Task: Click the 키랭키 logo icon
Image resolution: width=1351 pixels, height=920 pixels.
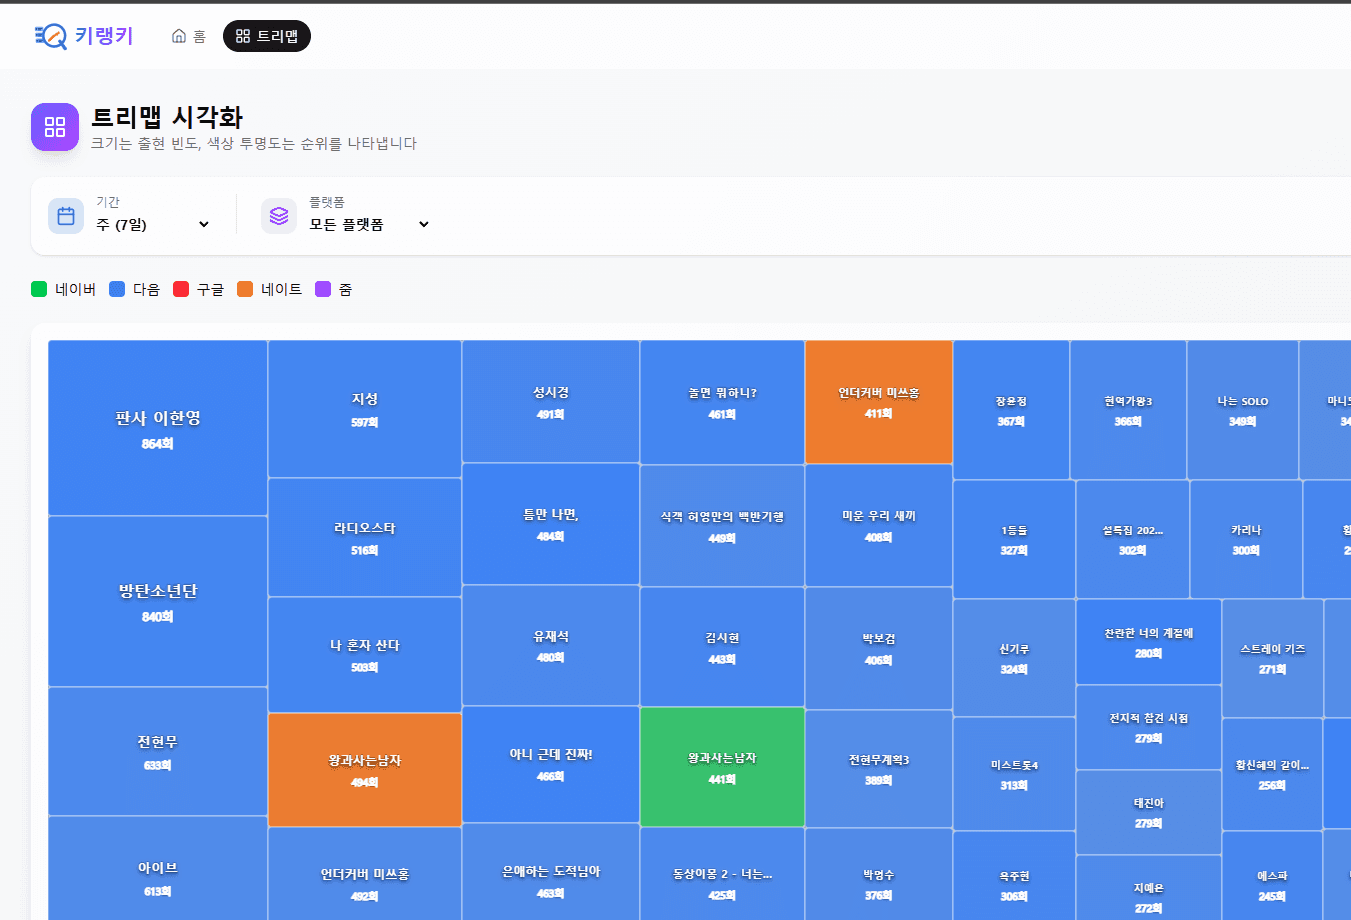Action: pyautogui.click(x=50, y=37)
